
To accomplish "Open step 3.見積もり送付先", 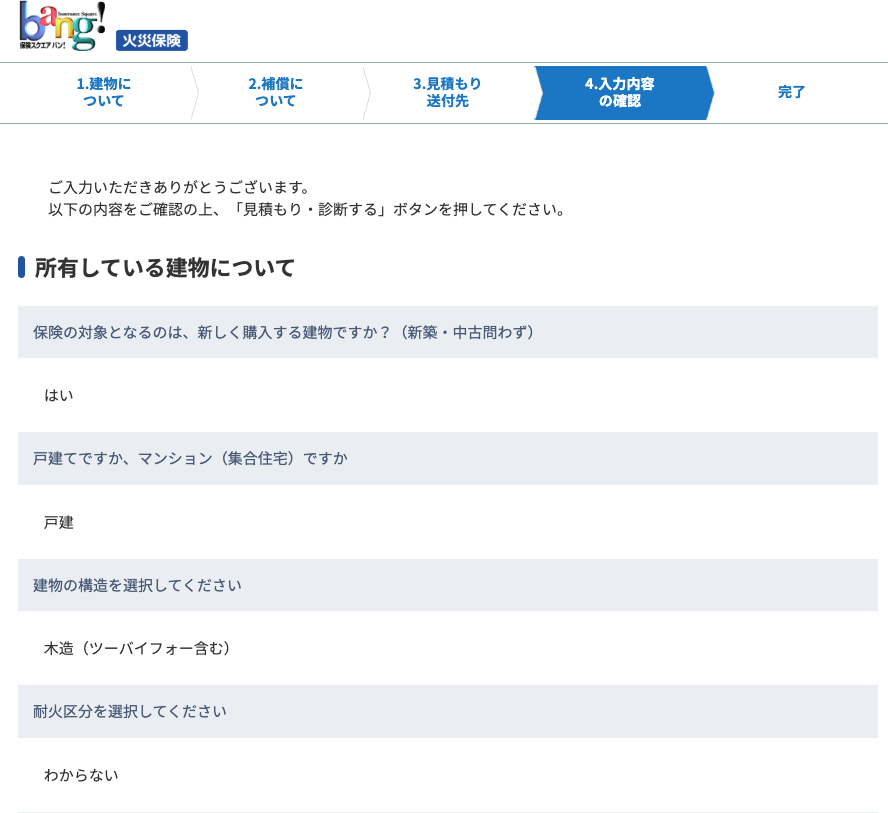I will coord(447,92).
